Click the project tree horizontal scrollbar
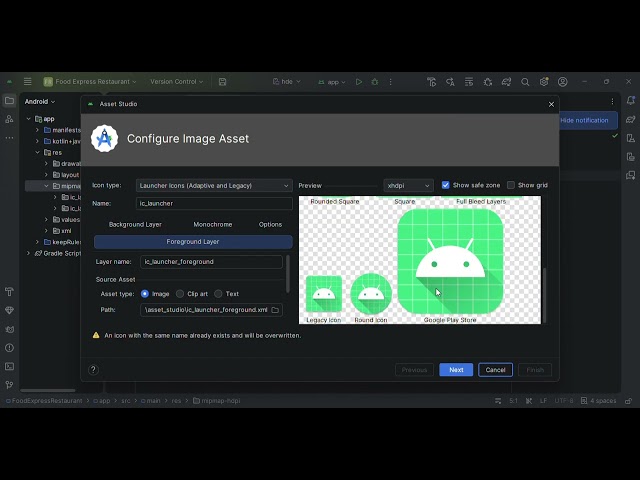 tap(48, 391)
